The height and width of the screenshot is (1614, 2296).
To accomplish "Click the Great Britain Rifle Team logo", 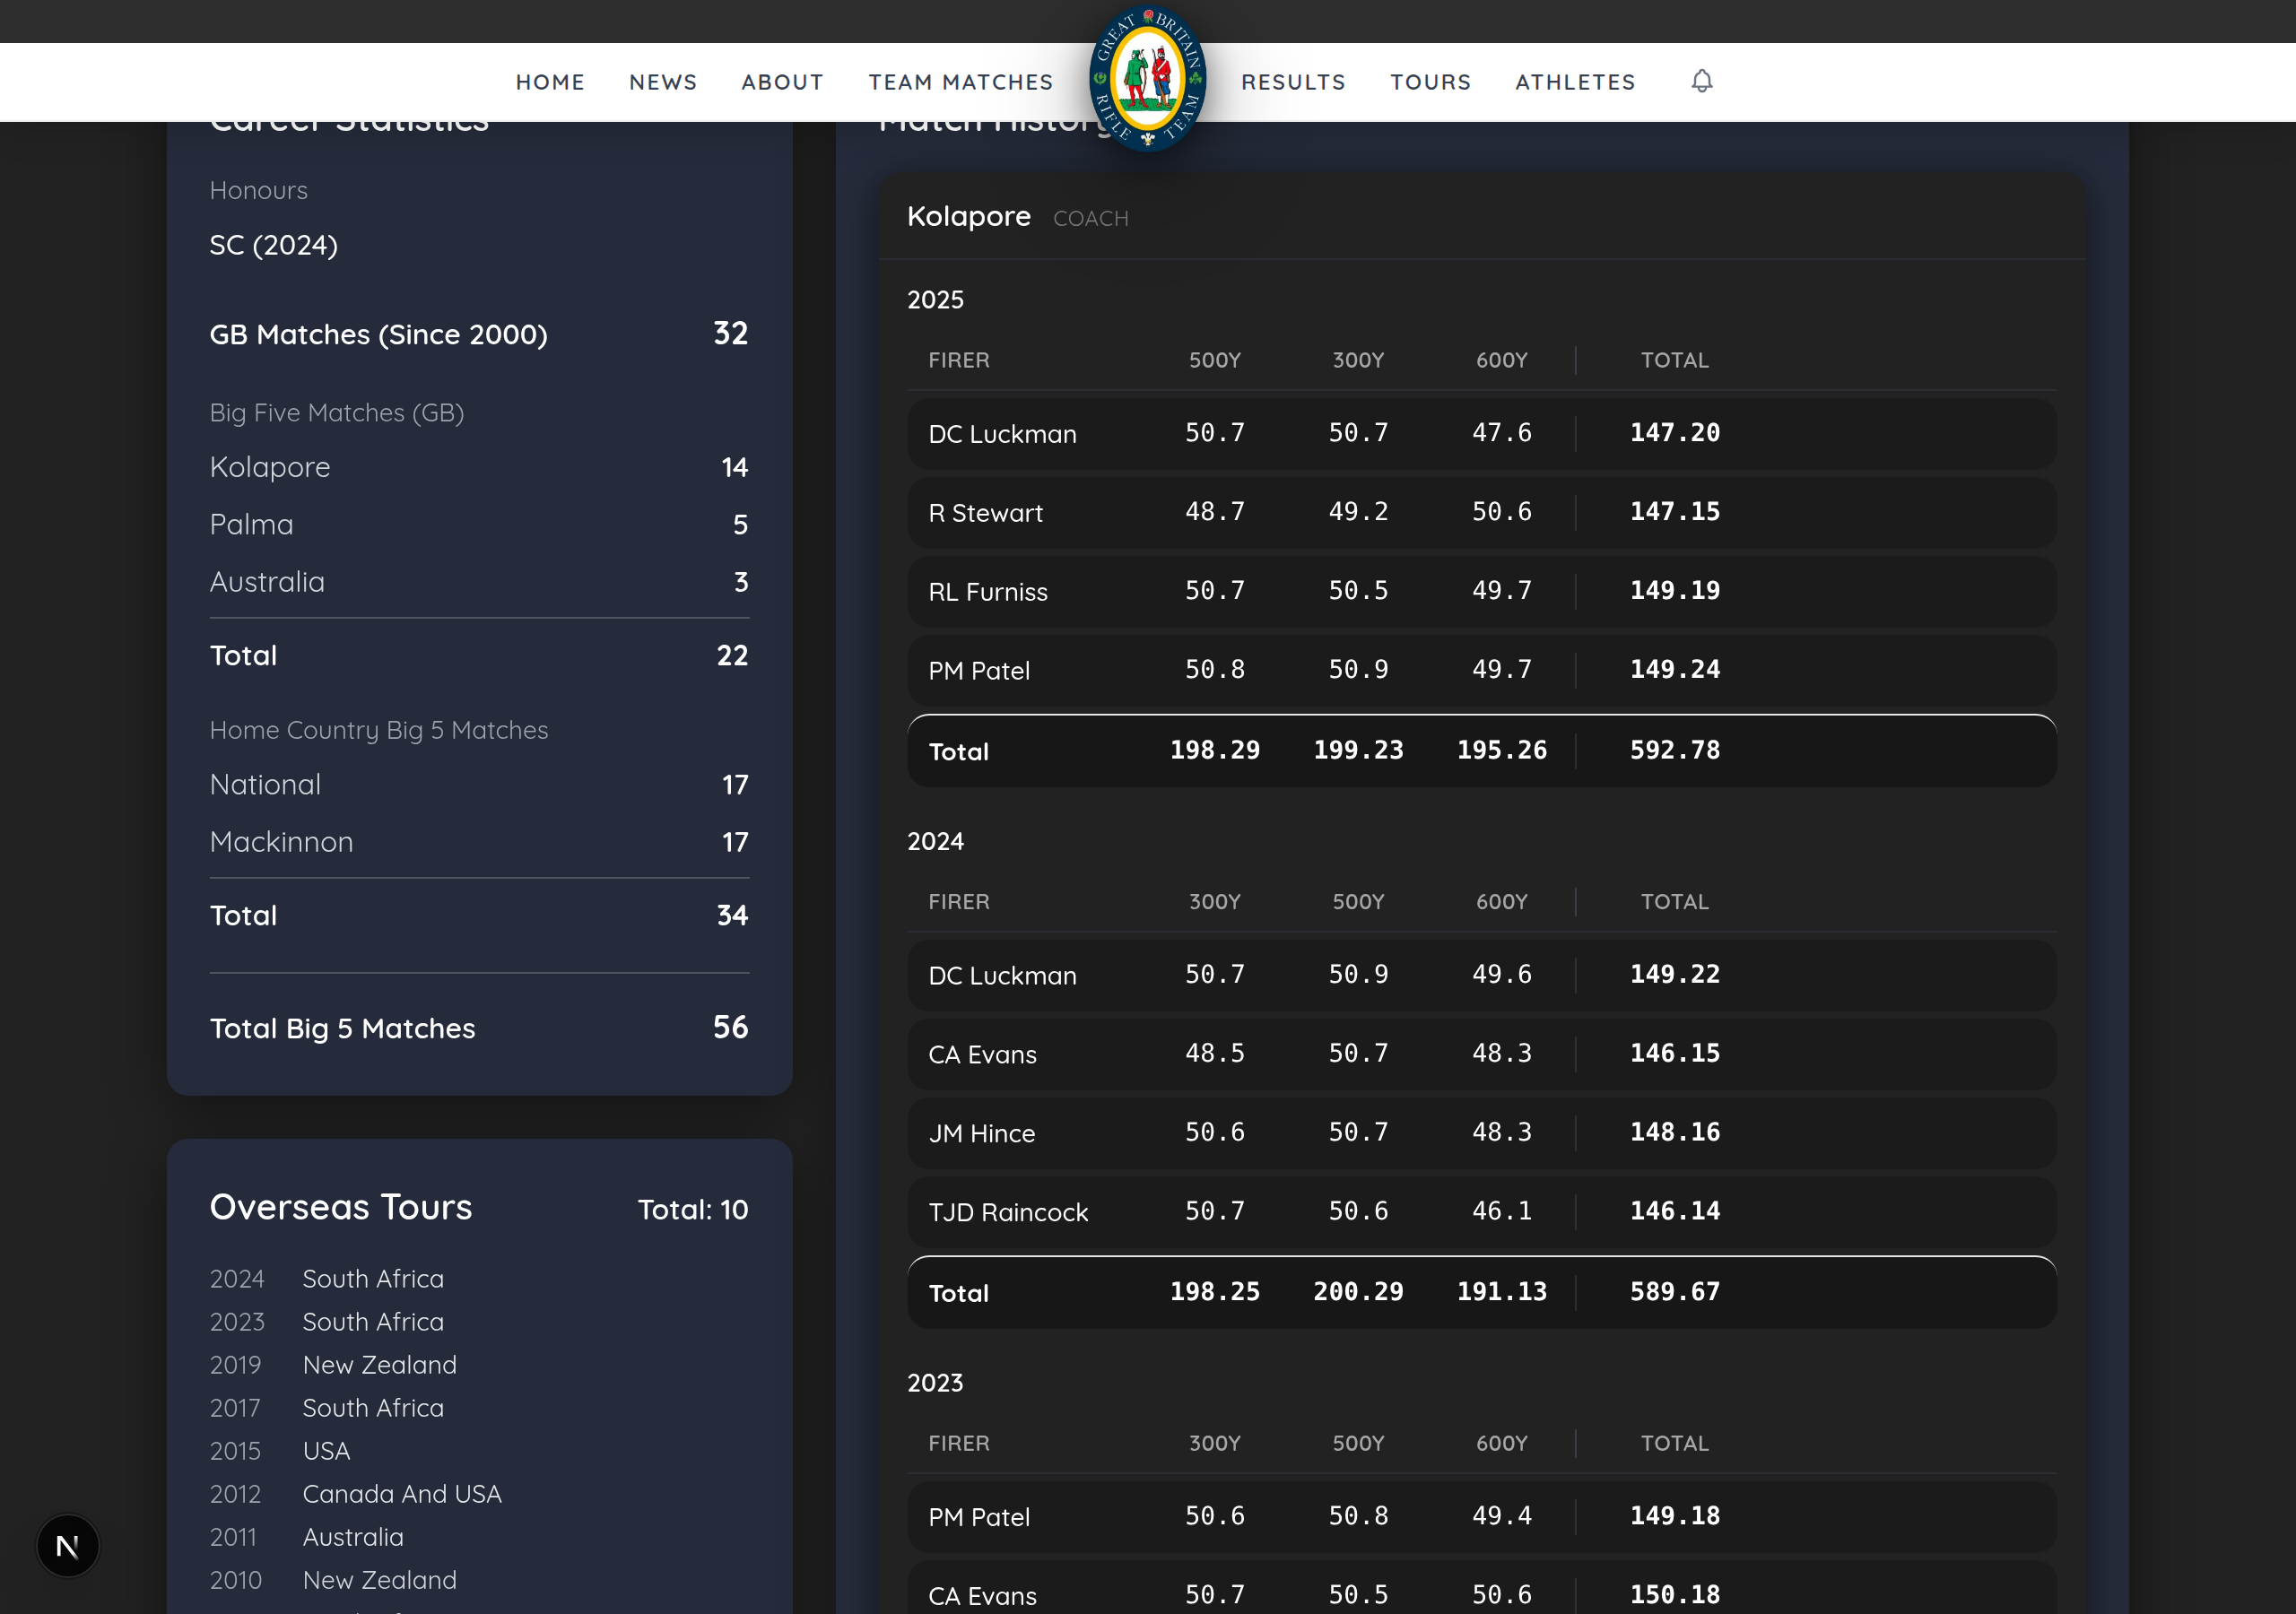I will [x=1147, y=78].
